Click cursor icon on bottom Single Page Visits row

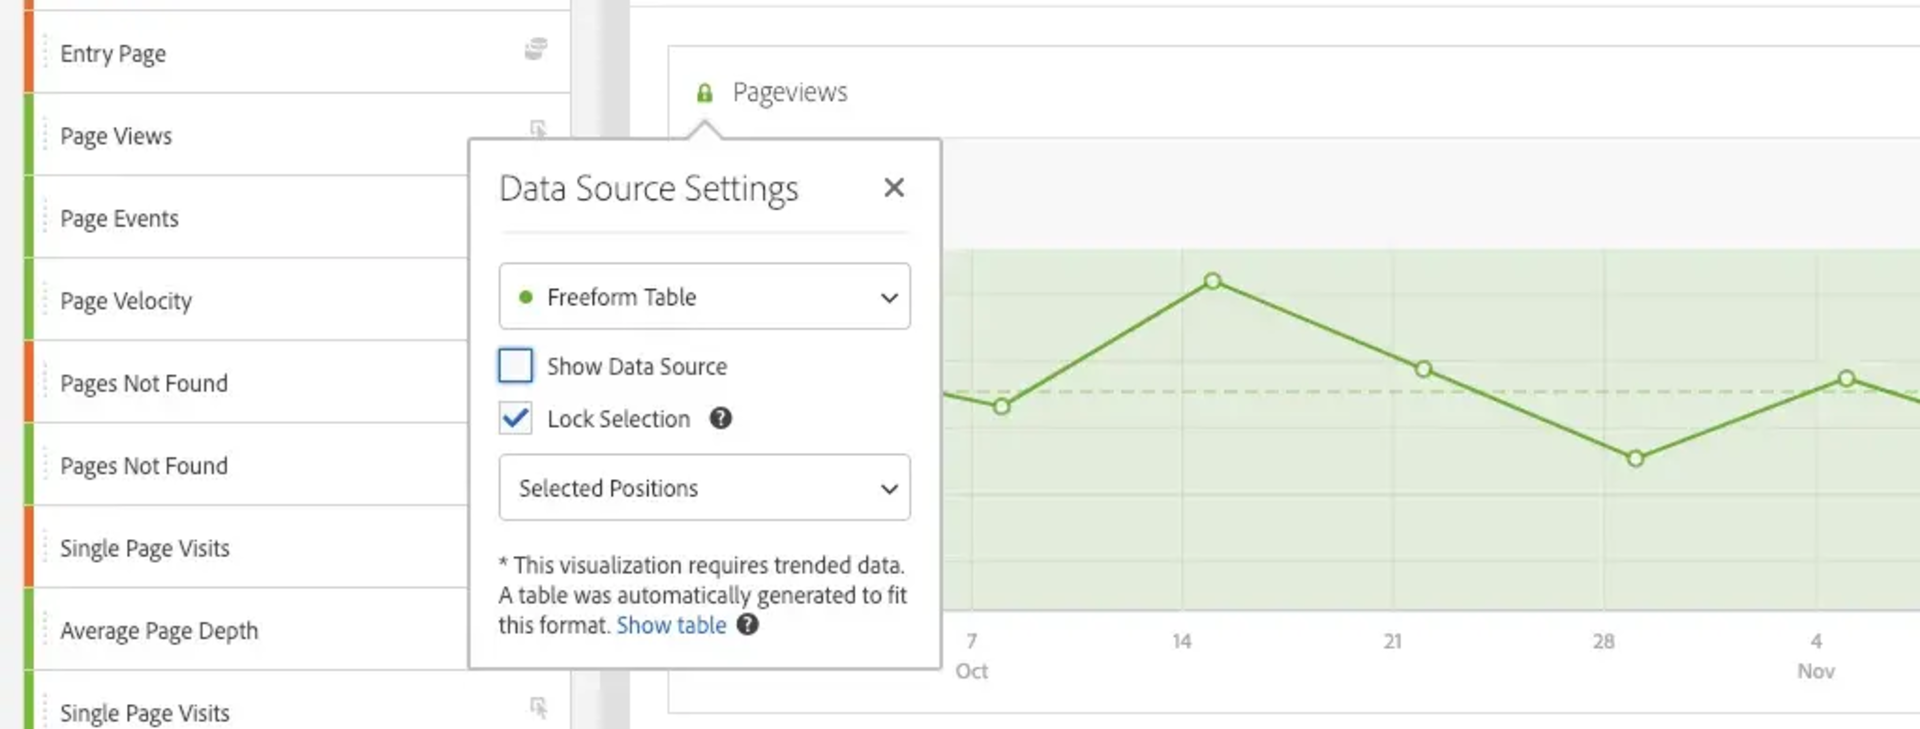(538, 708)
